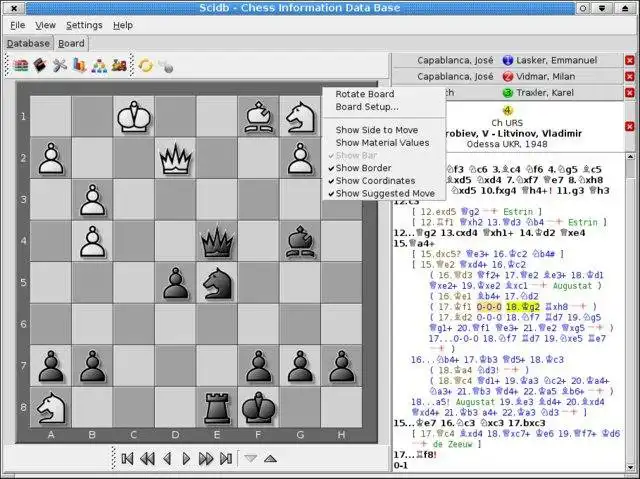
Task: Close the Lasker, Emmanuel game tab
Action: click(630, 60)
